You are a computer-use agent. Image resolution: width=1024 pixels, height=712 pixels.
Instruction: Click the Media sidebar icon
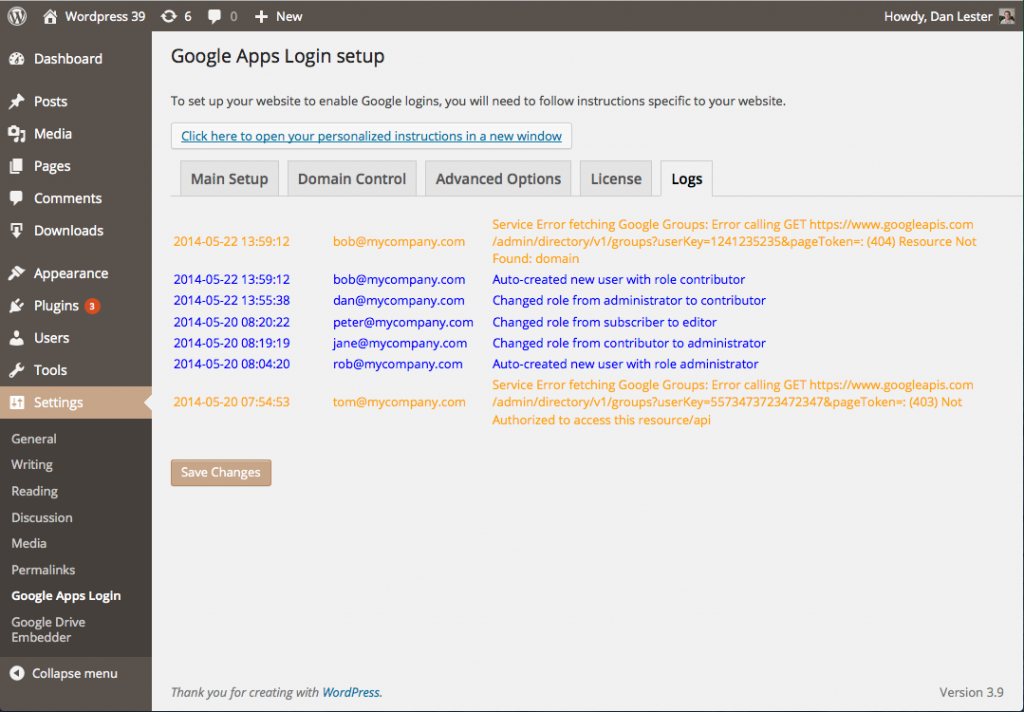click(16, 134)
